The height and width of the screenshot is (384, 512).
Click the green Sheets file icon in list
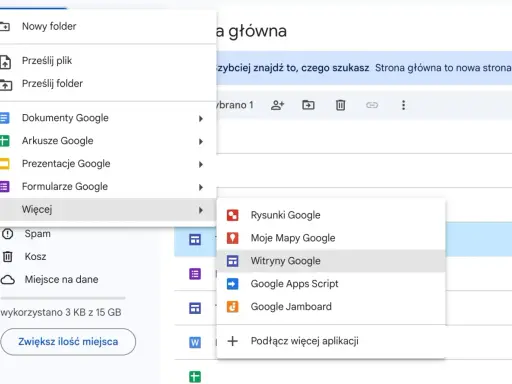coord(195,377)
